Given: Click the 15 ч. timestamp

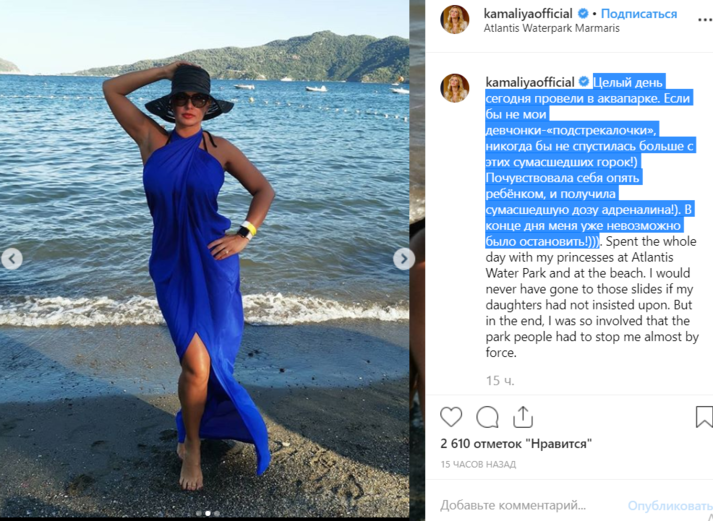Looking at the screenshot, I should click(x=500, y=381).
